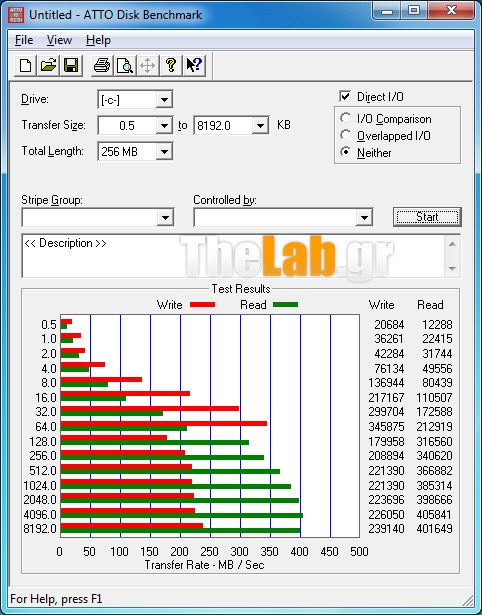
Task: Print results using the printer icon
Action: coord(102,65)
